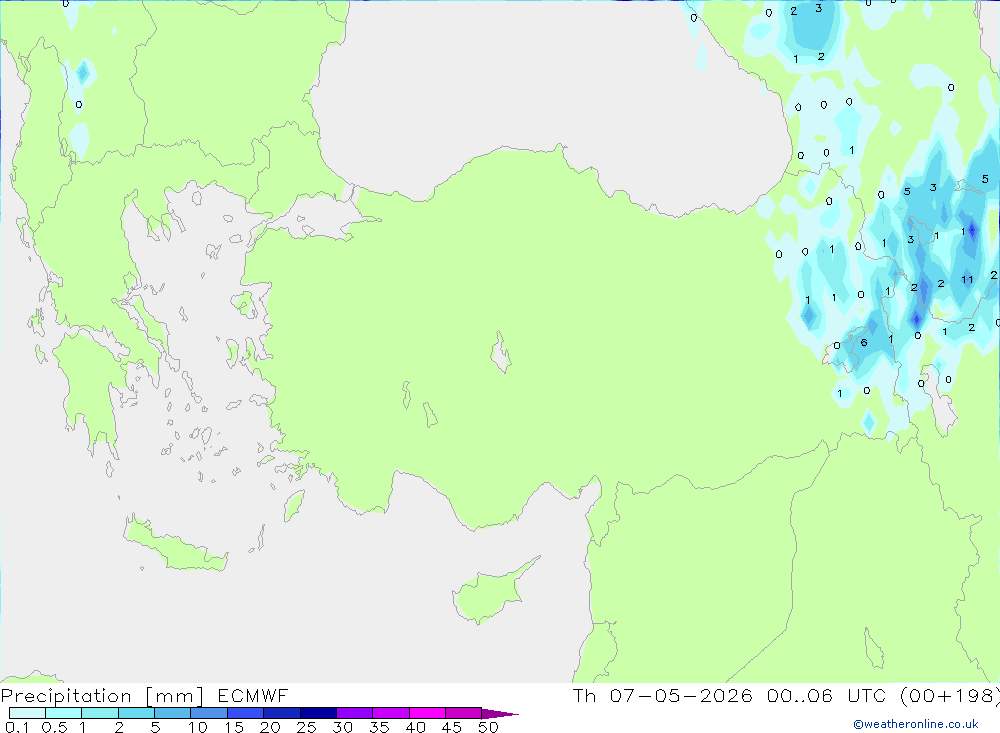Click the legend scale label "0.1"

pyautogui.click(x=17, y=727)
